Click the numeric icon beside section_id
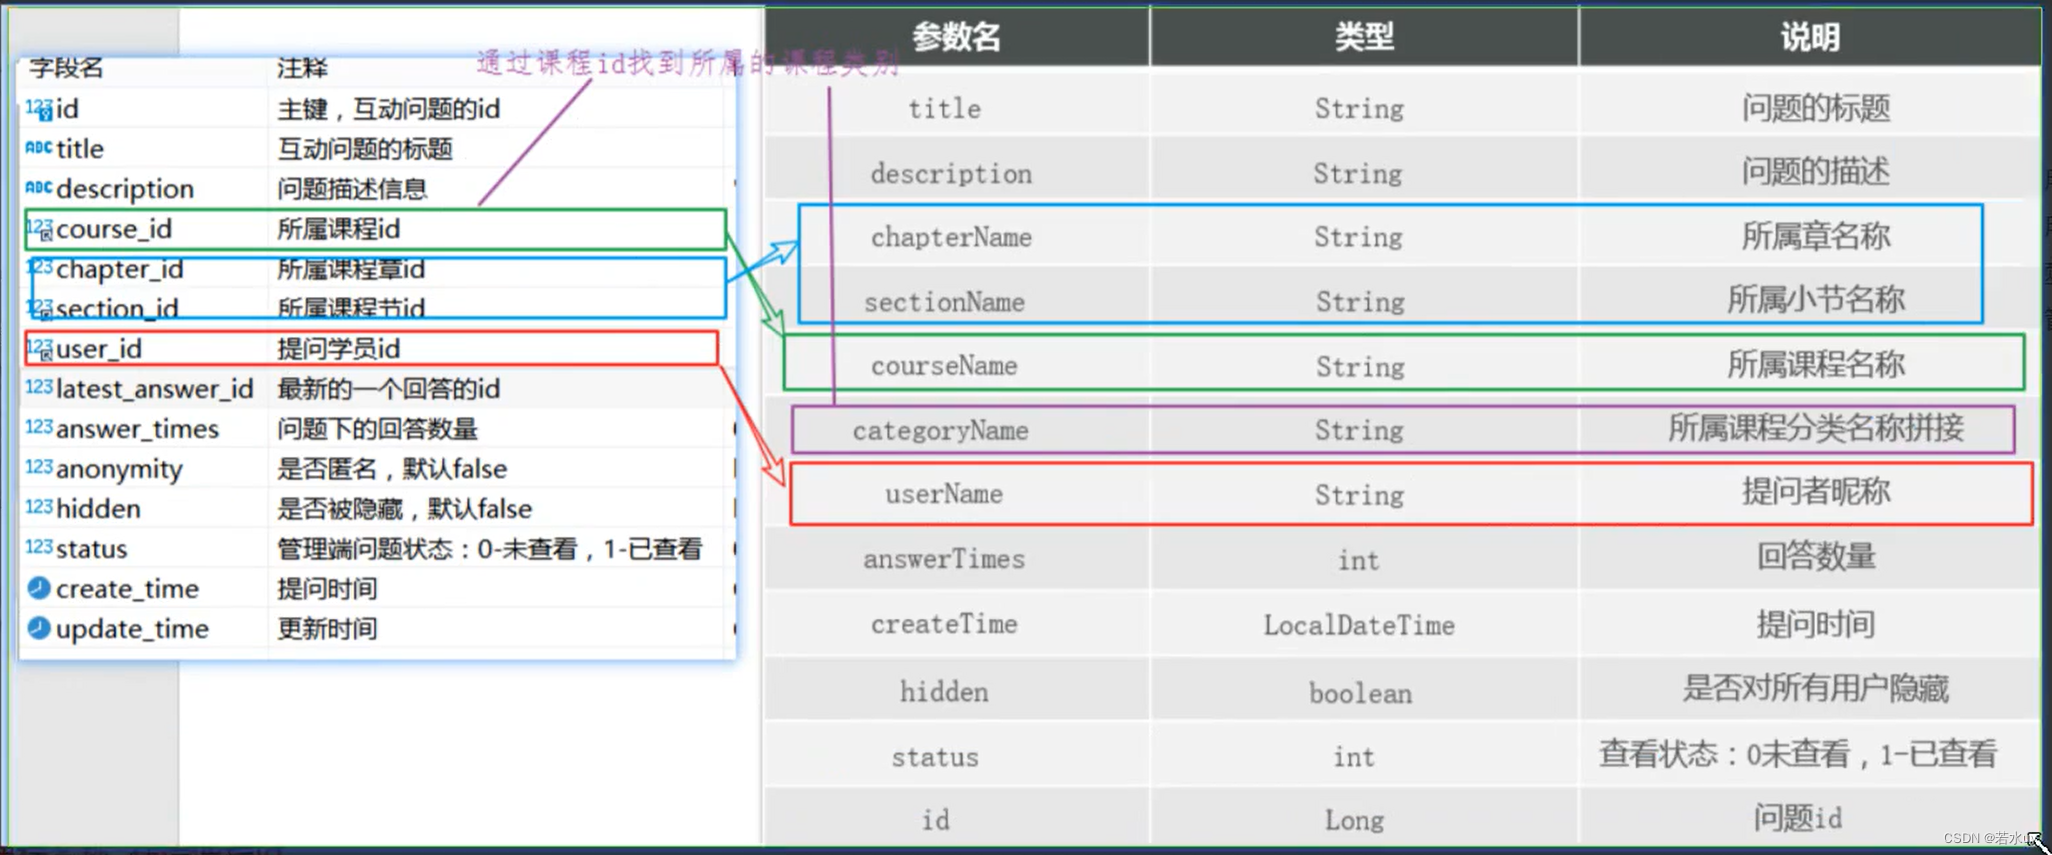 [x=39, y=308]
